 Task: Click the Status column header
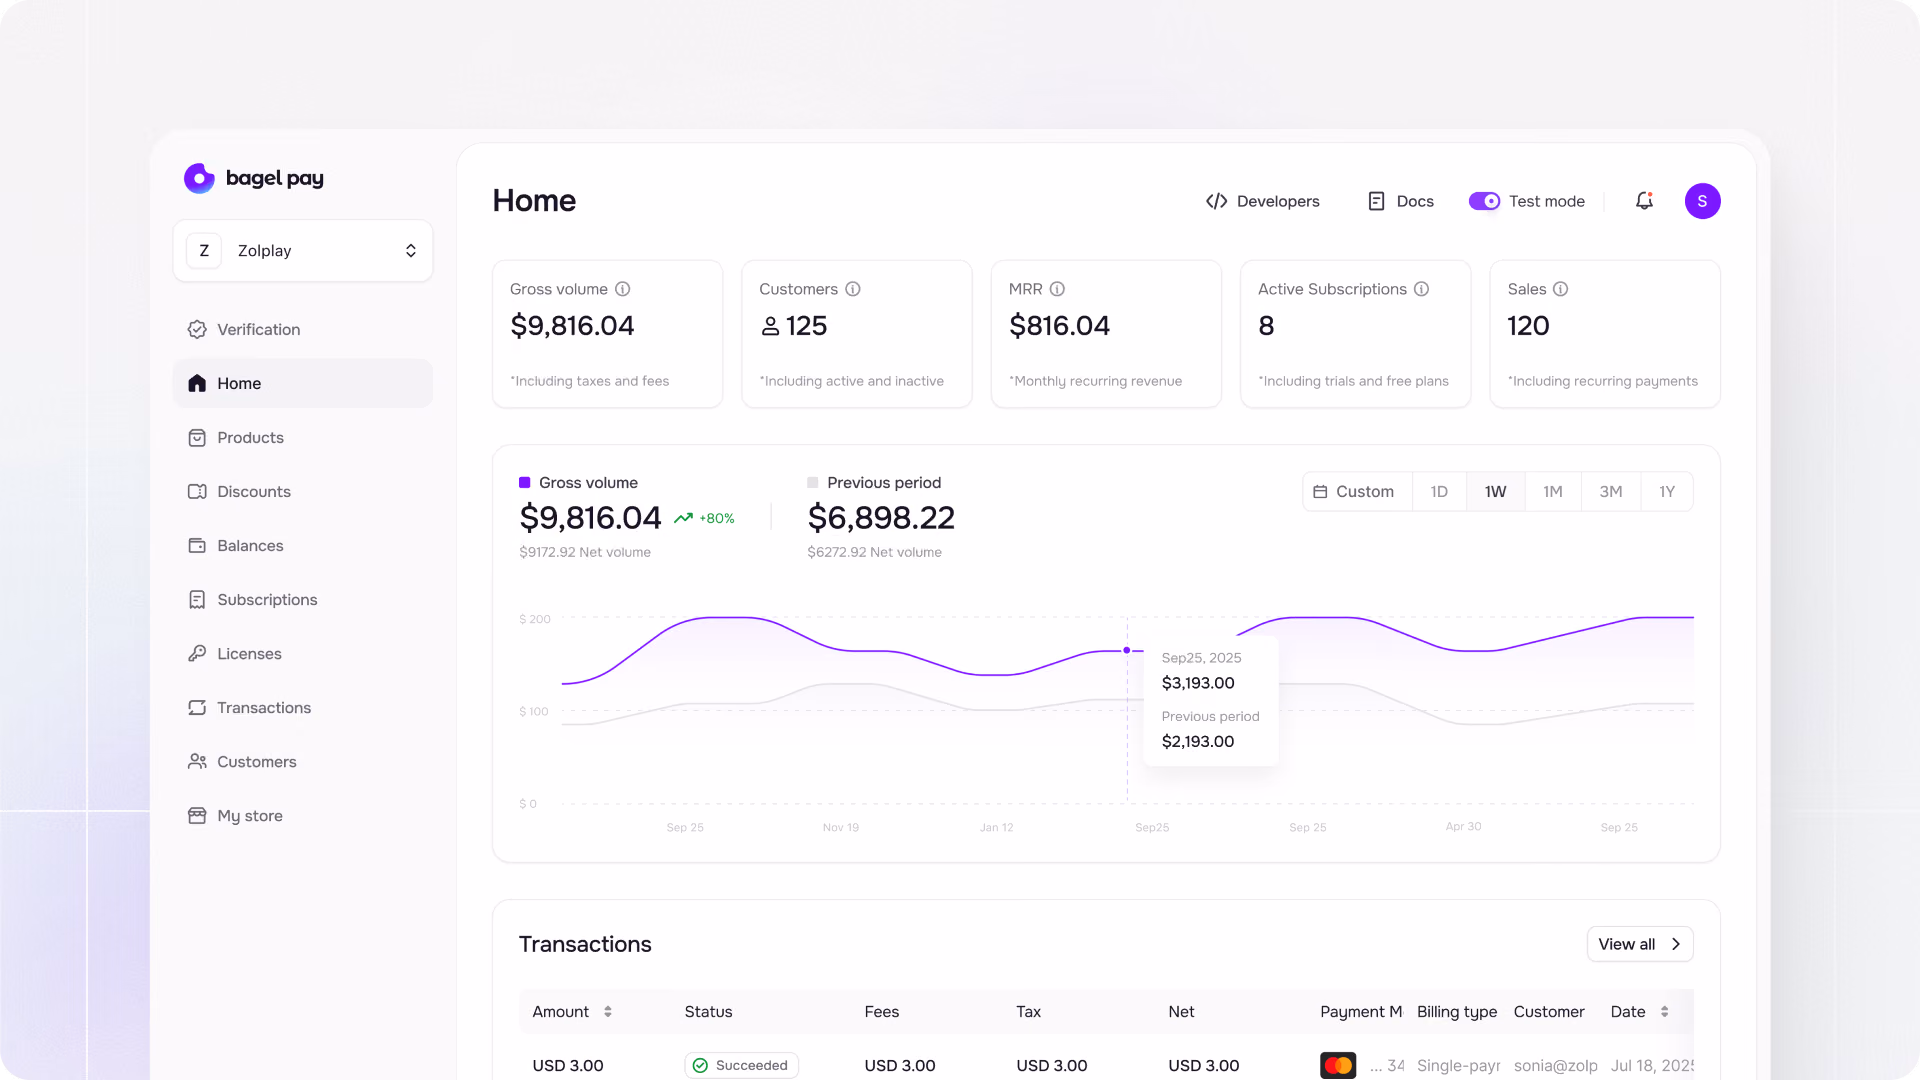[x=708, y=1012]
